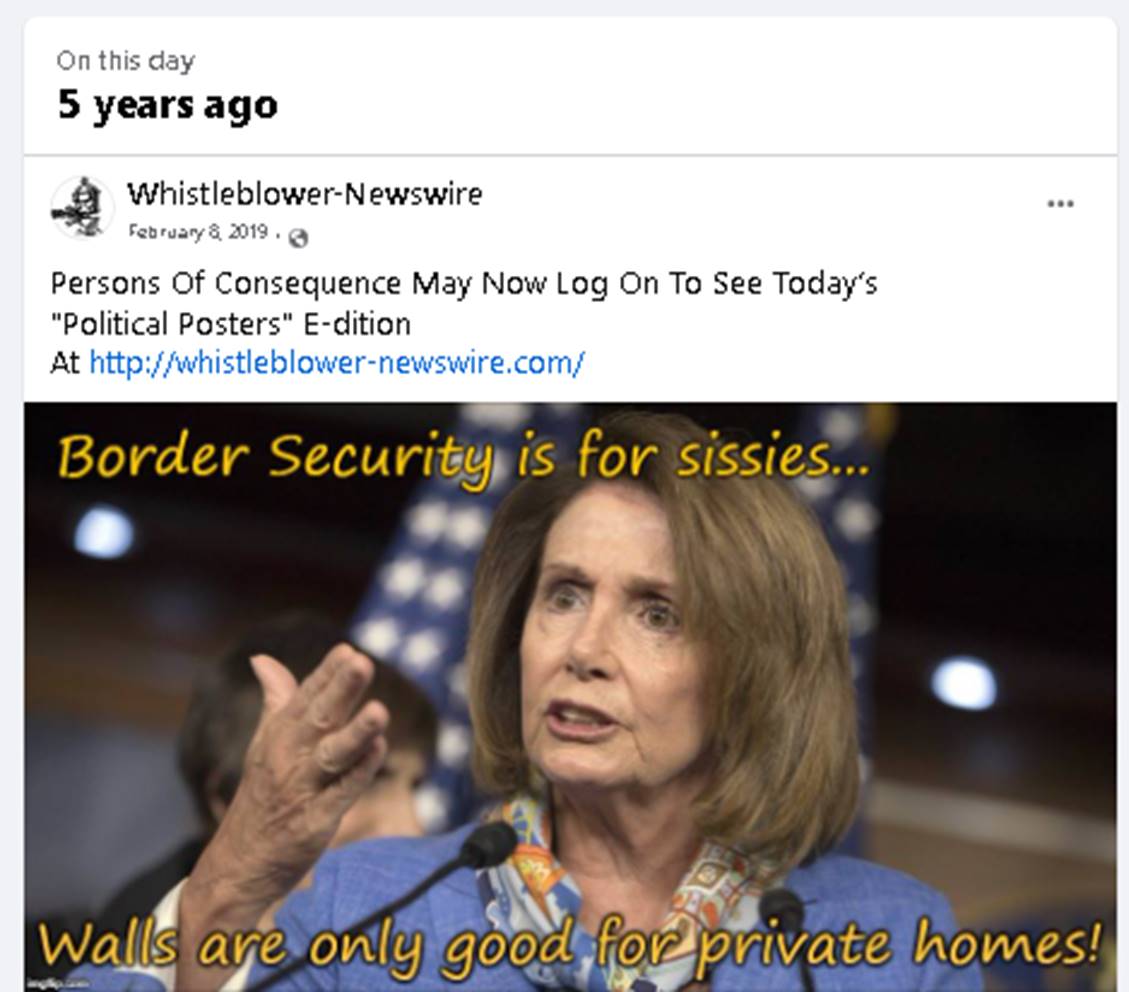
Task: Click the imgflip.com watermark on image
Action: [x=58, y=983]
